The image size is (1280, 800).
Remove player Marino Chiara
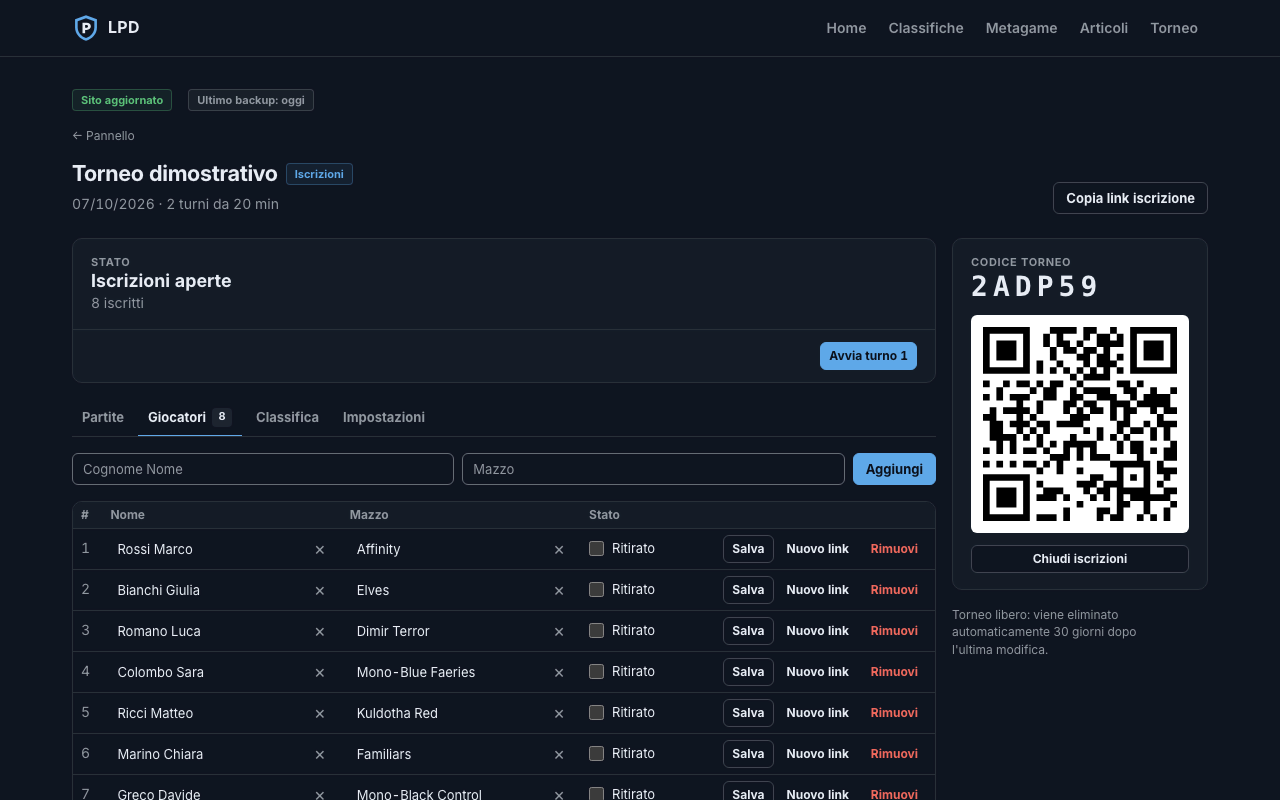(x=894, y=754)
